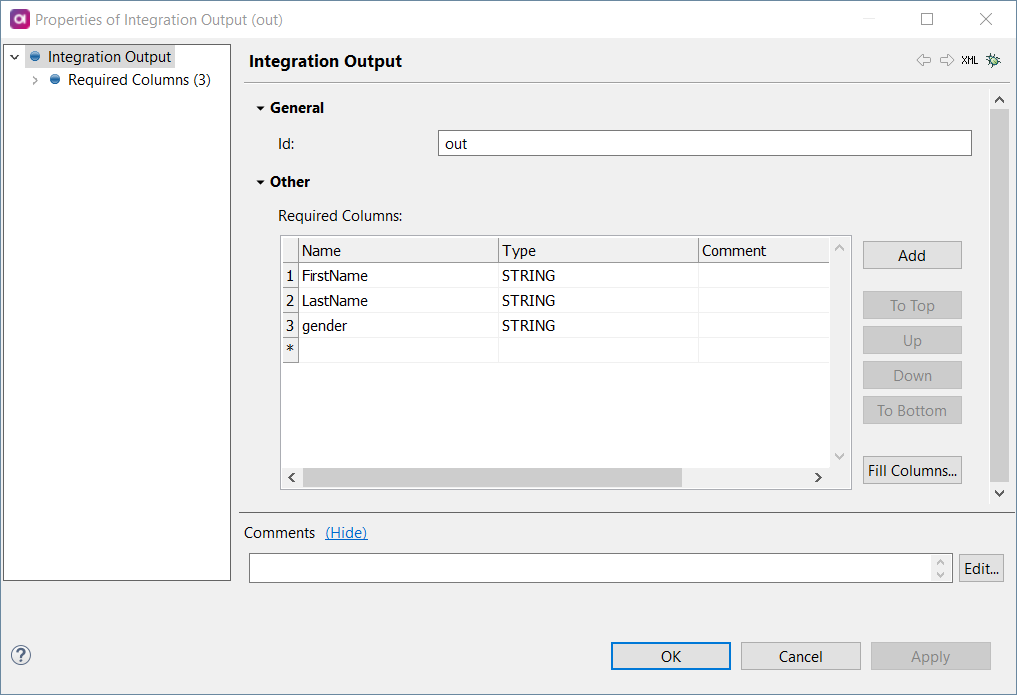Open help via the question mark icon
The height and width of the screenshot is (695, 1017).
tap(20, 655)
